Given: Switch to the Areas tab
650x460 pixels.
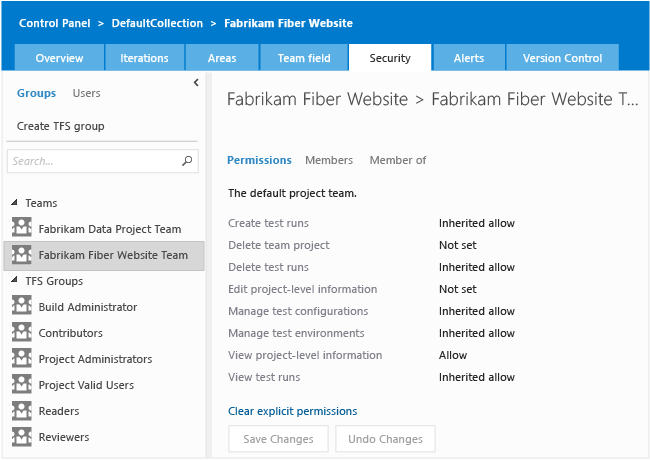Looking at the screenshot, I should pos(222,58).
